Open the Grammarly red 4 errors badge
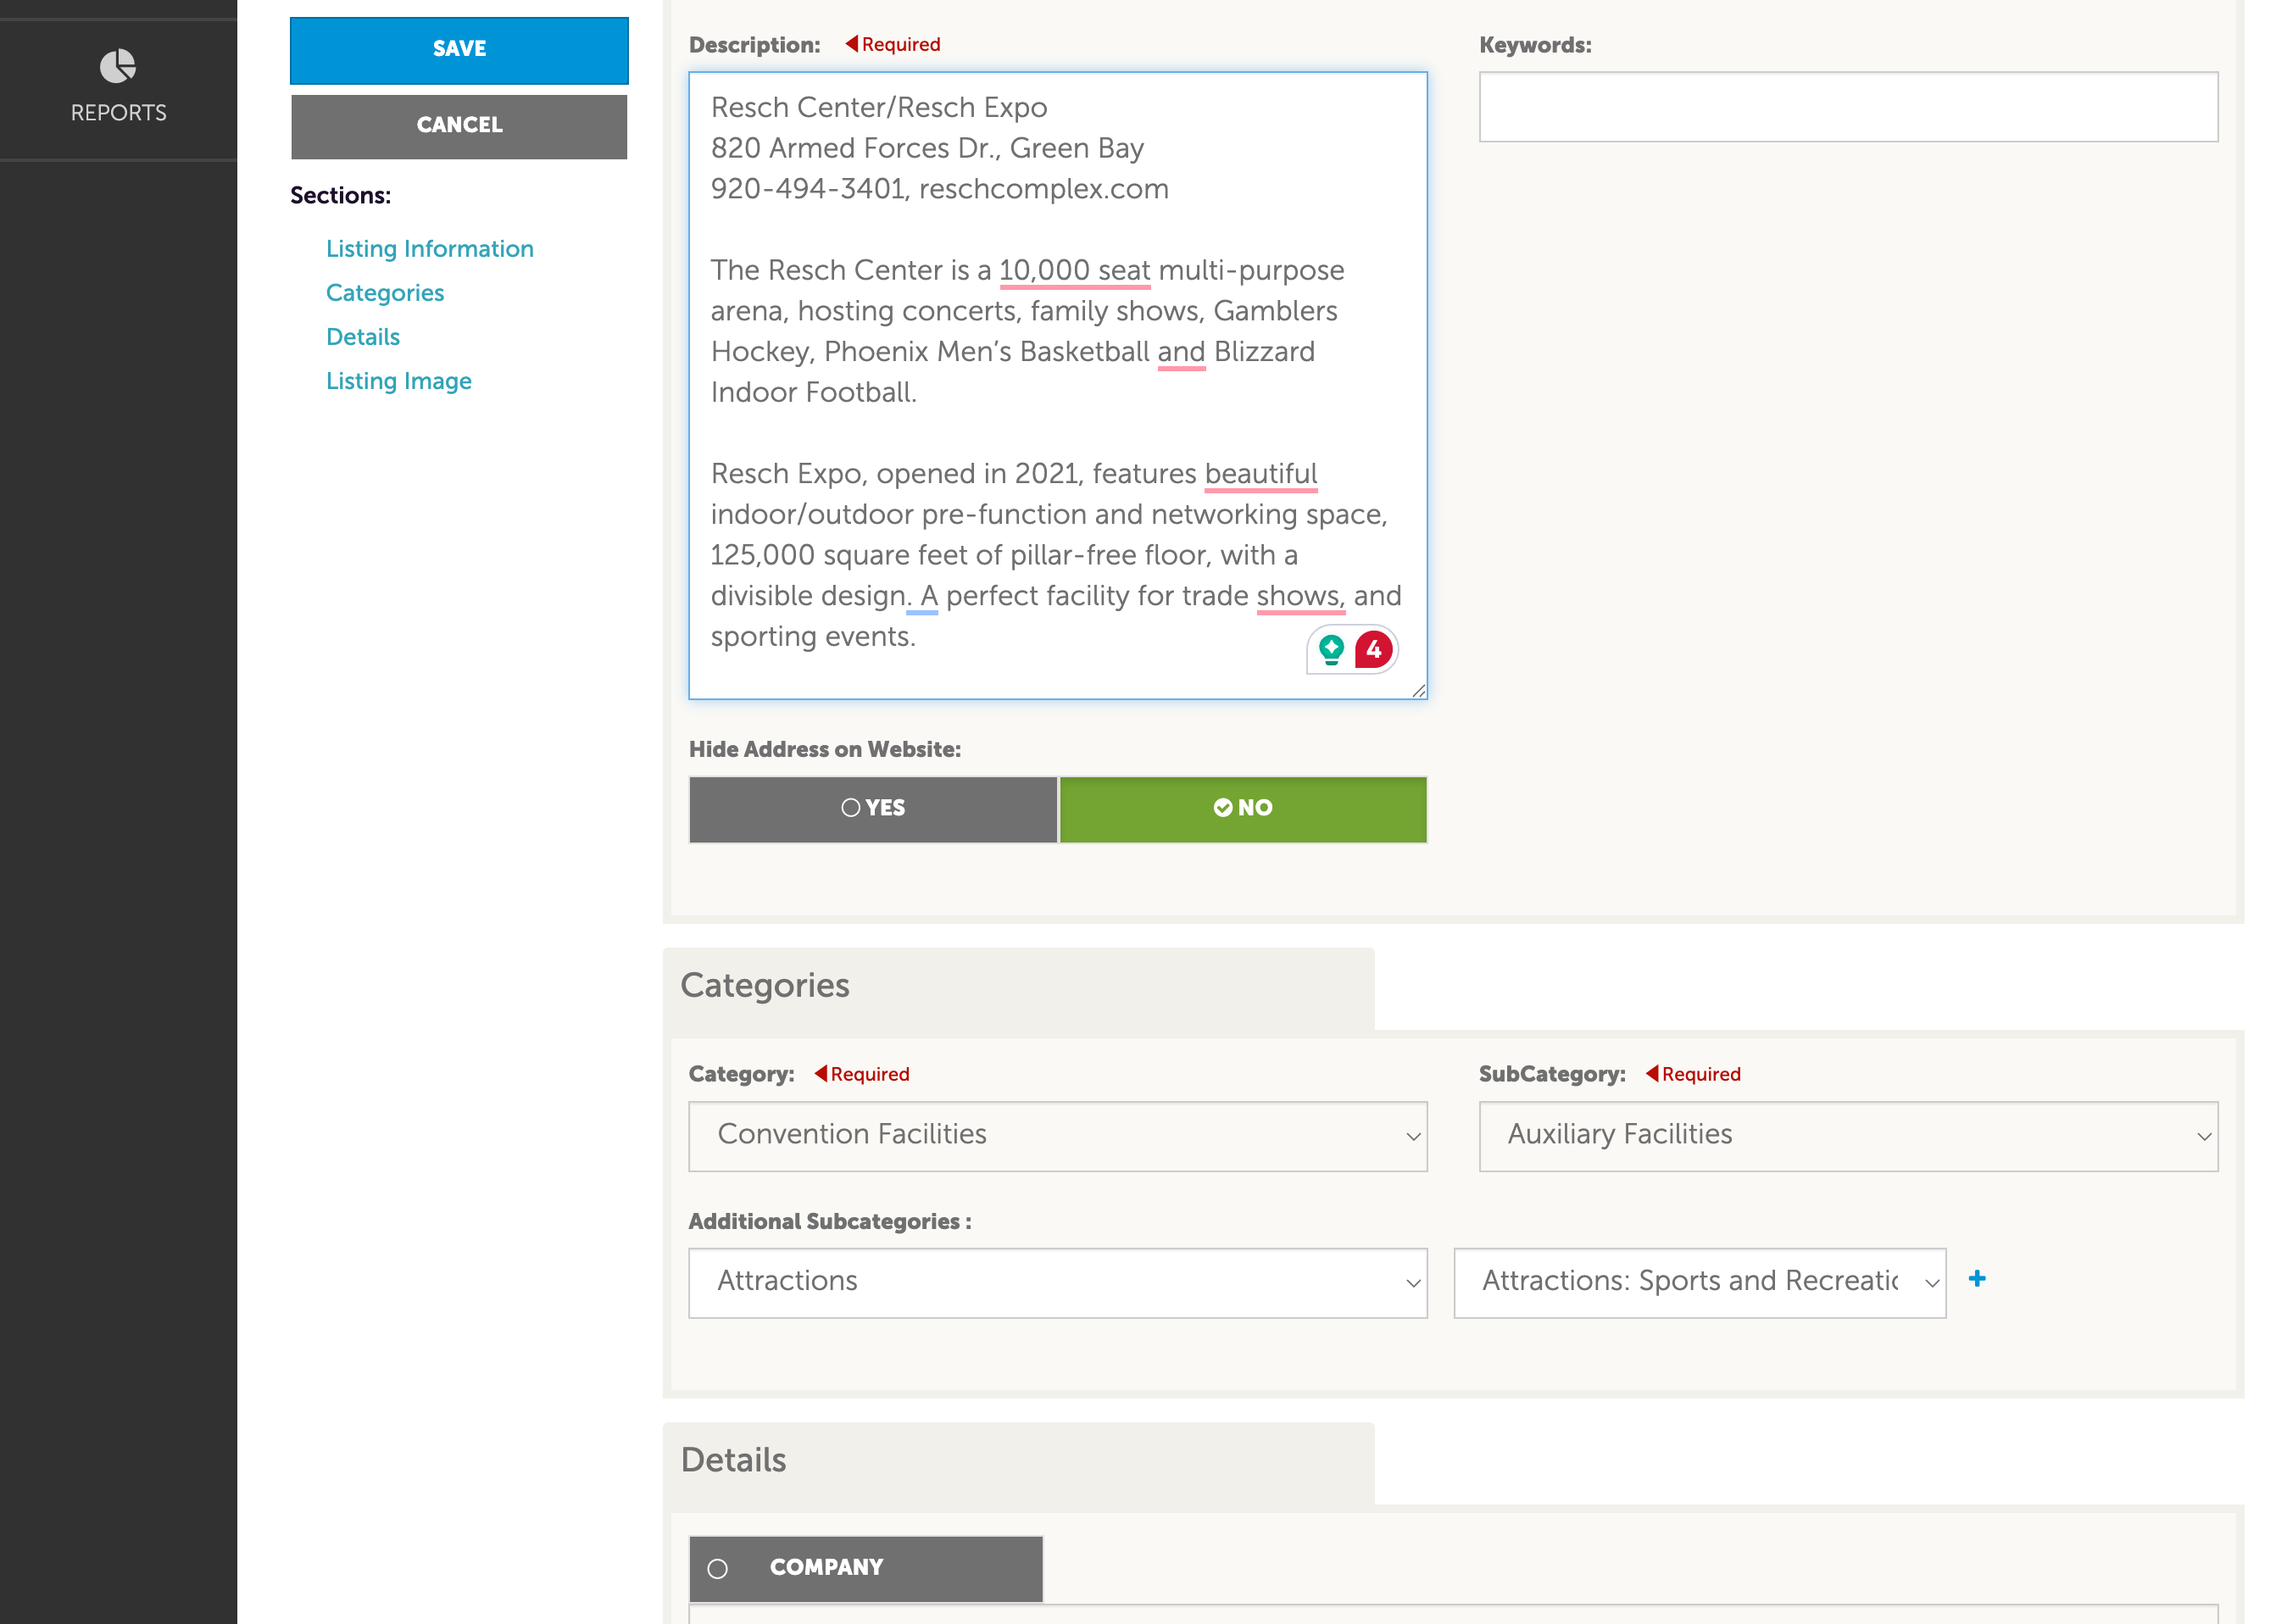 pyautogui.click(x=1374, y=650)
